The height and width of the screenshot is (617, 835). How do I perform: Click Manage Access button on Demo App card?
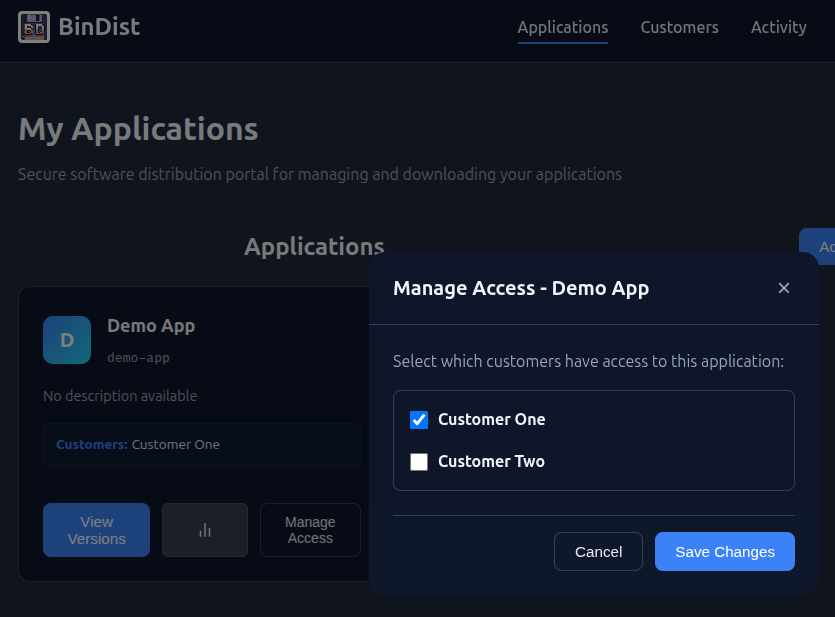click(310, 530)
